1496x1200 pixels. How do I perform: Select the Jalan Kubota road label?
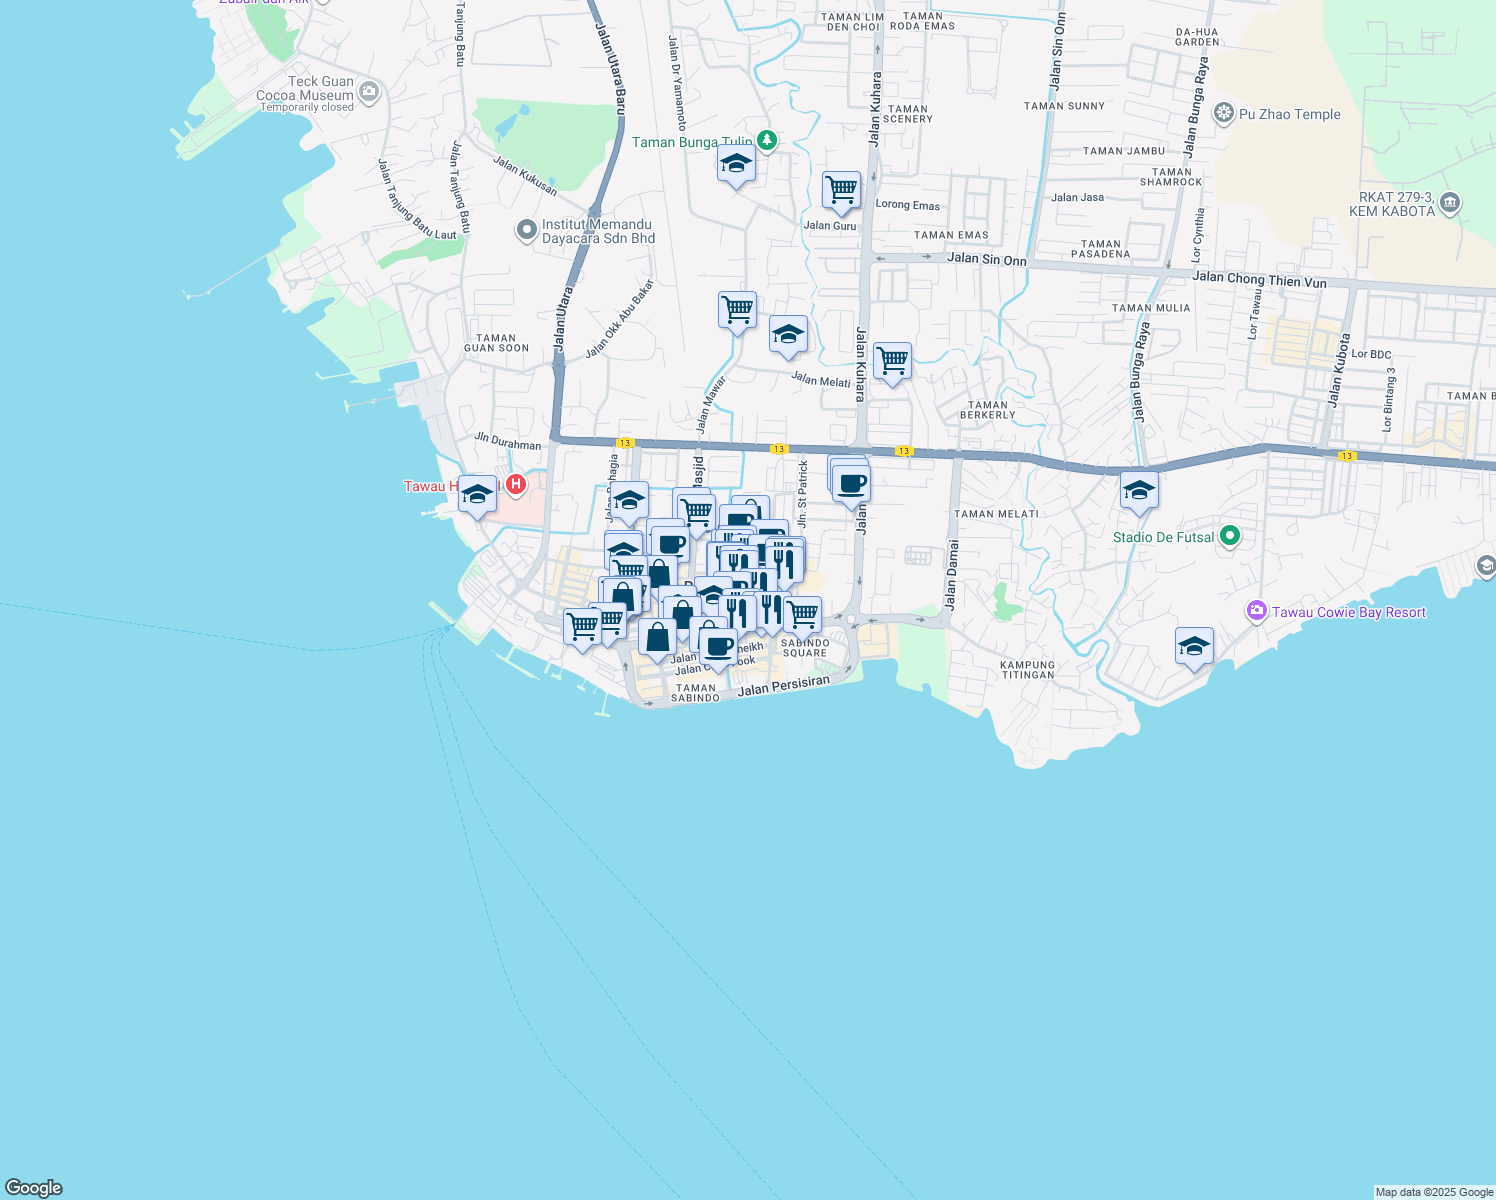point(1339,371)
